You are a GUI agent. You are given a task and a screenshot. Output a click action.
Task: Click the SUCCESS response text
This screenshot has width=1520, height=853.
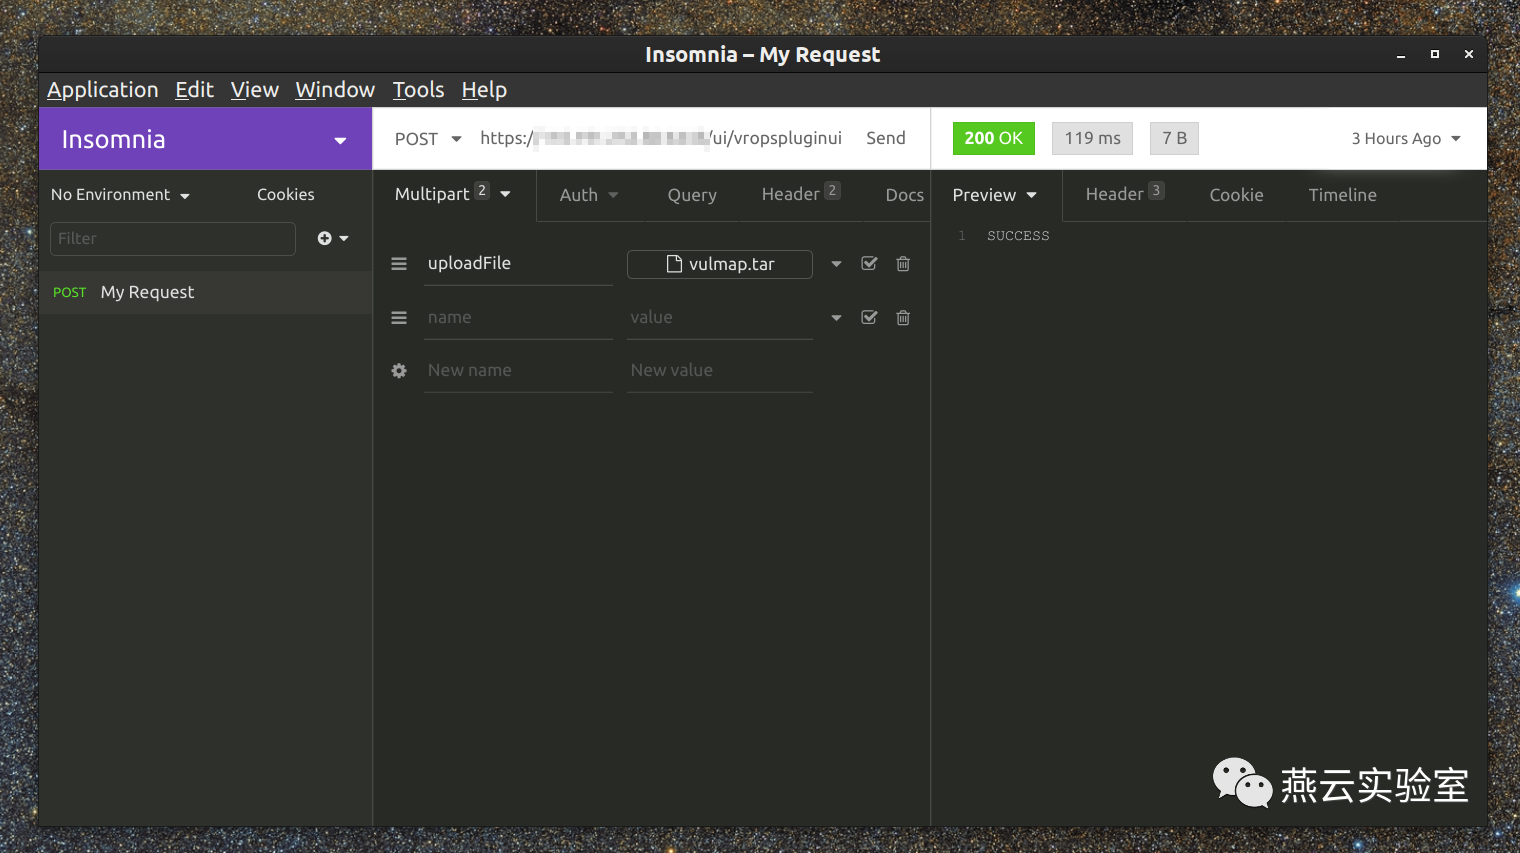1018,236
